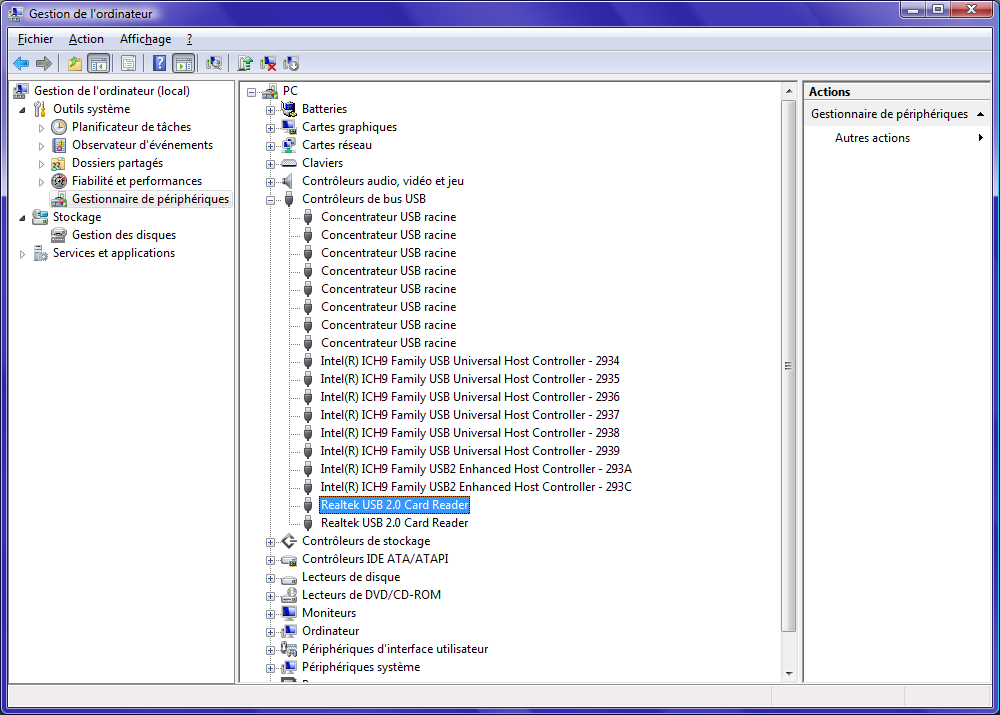The width and height of the screenshot is (1000, 715).
Task: Click the Planificateur de tâches clock icon
Action: tap(59, 127)
